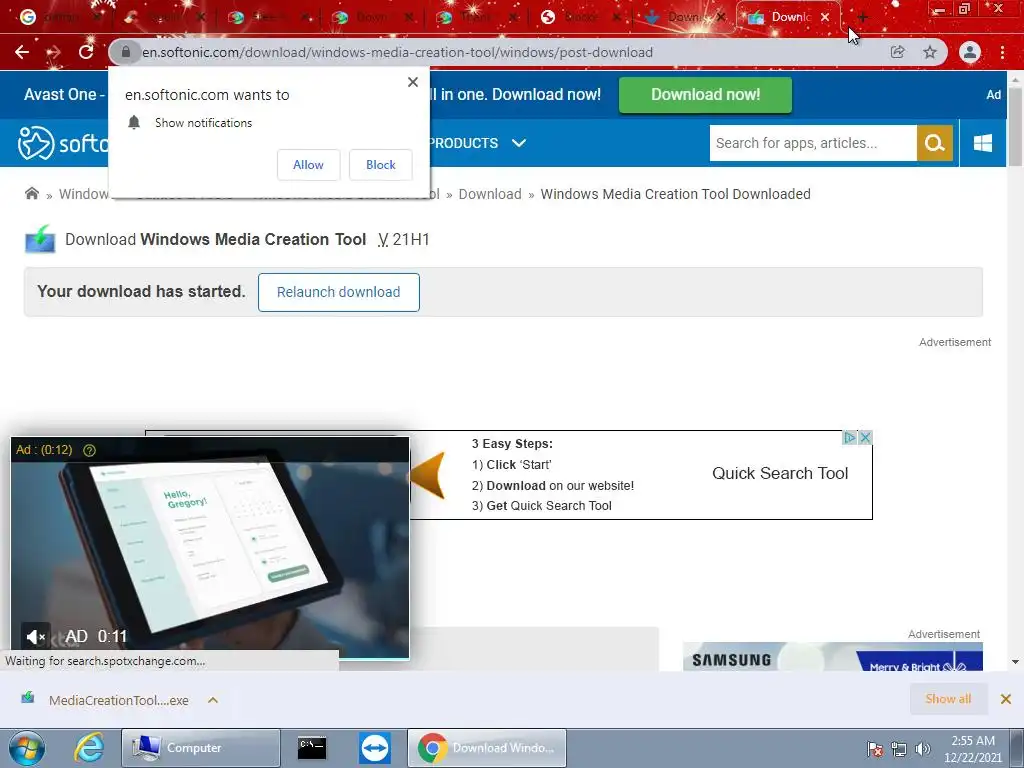The image size is (1024, 768).
Task: Click Windows Media Creation Tool app icon
Action: 40,239
